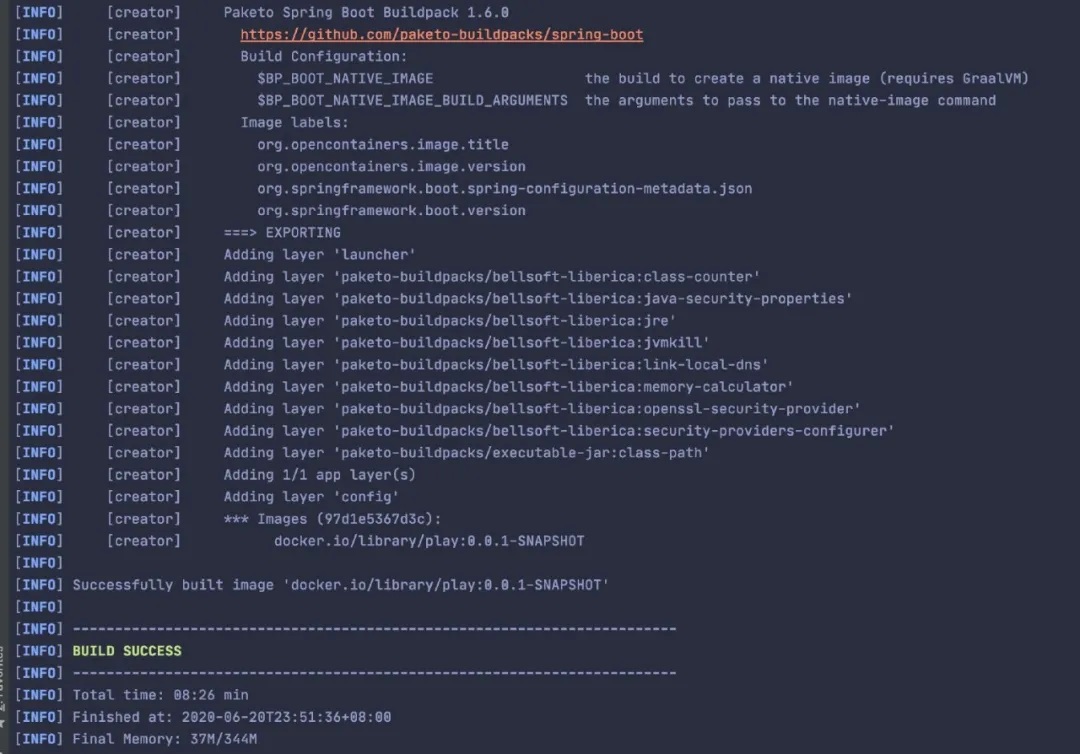Click the bellsoft-liberica:memory-calculator layer line

pyautogui.click(x=508, y=387)
